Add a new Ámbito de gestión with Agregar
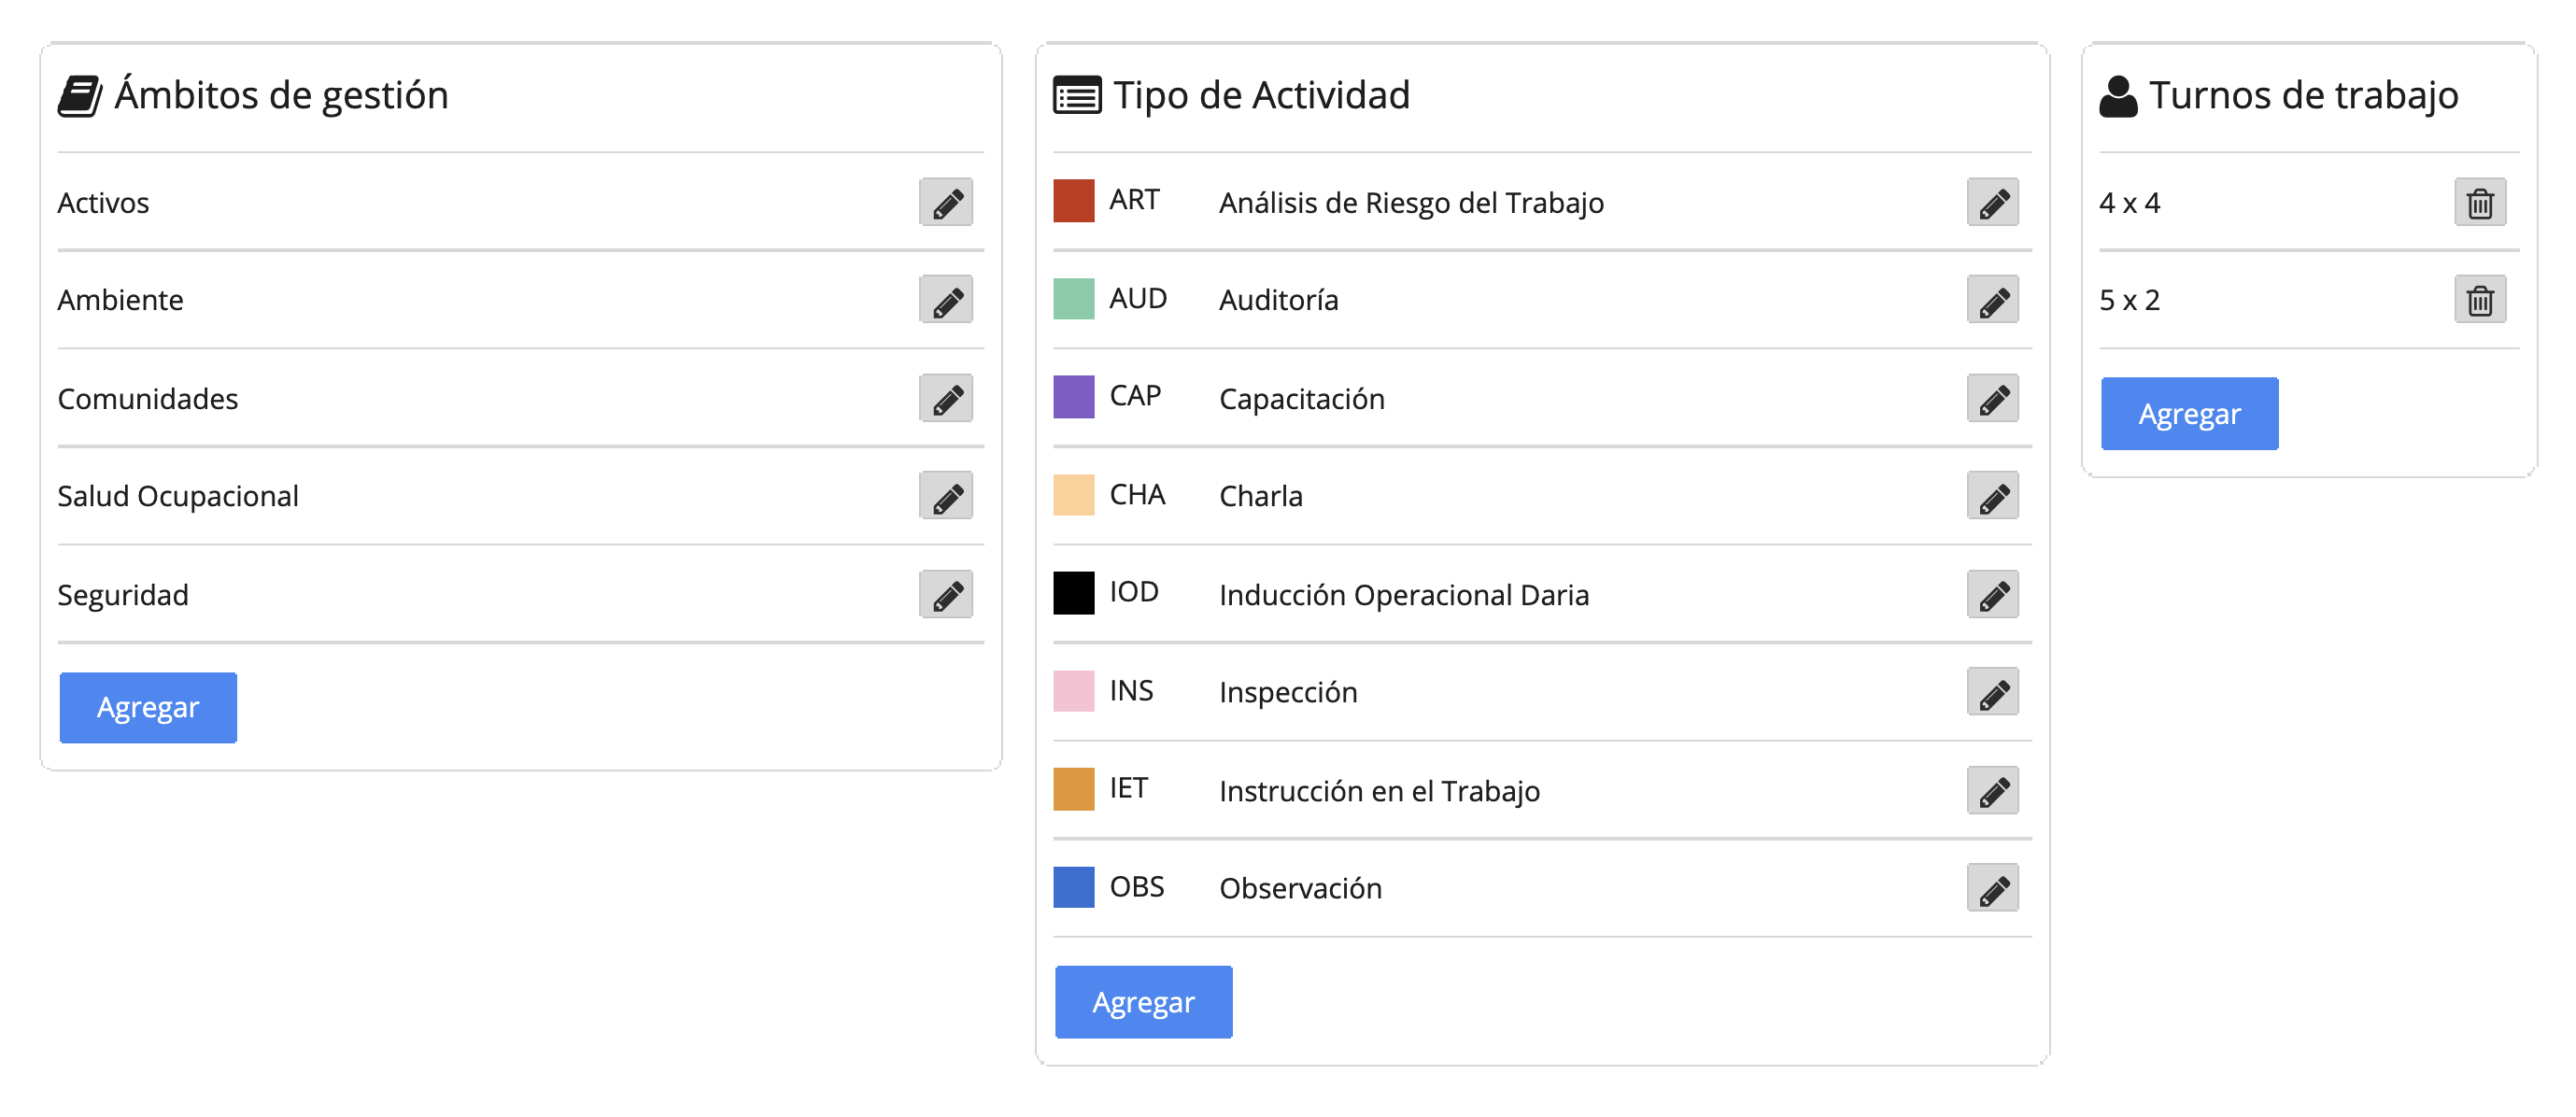The height and width of the screenshot is (1117, 2576). point(148,708)
